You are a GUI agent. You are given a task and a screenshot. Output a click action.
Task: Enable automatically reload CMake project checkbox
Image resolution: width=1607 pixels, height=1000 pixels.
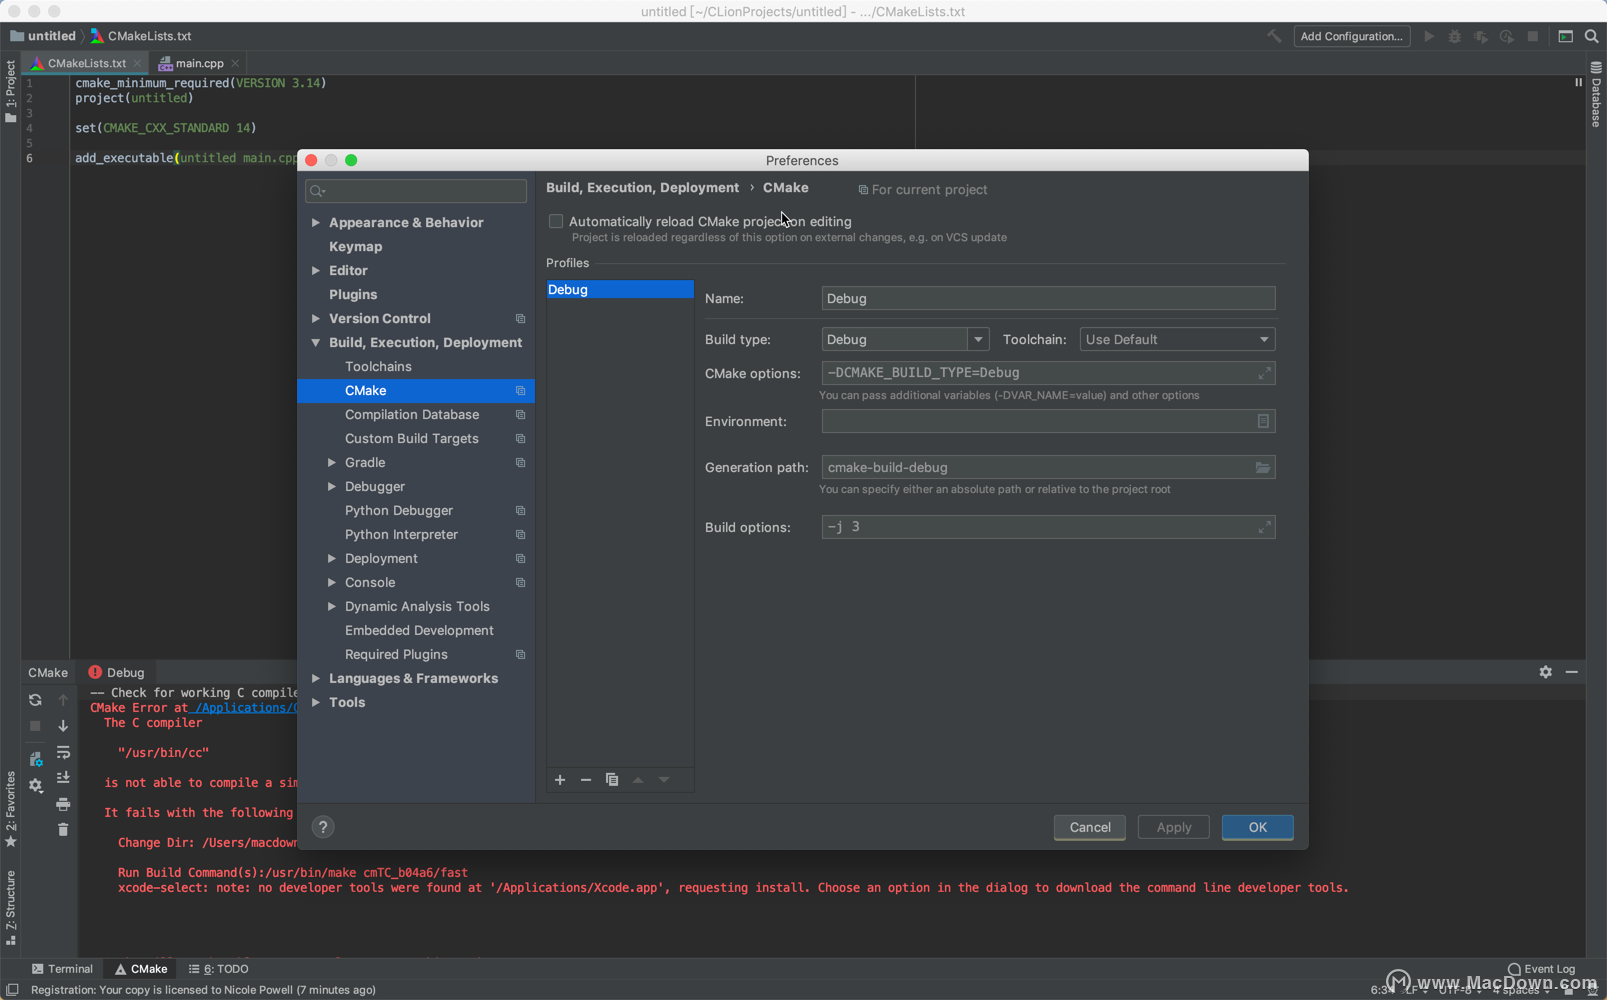tap(556, 221)
